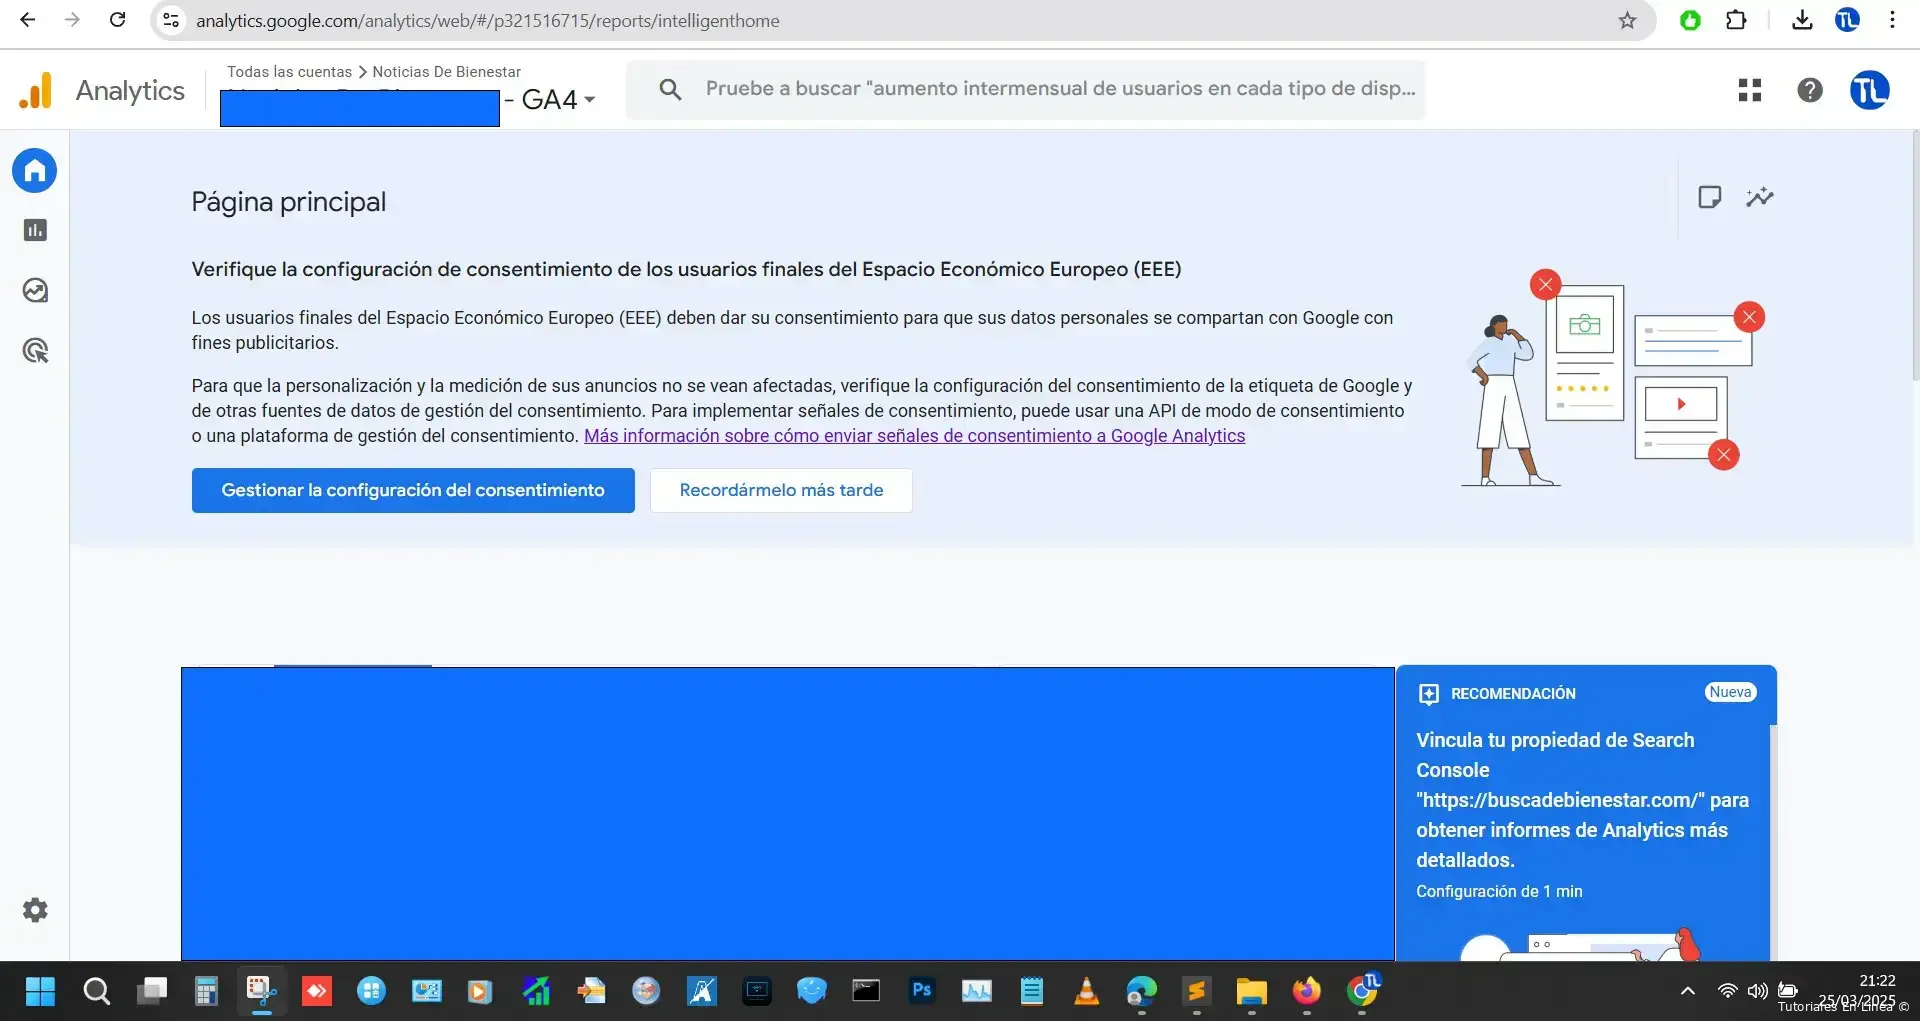This screenshot has width=1920, height=1021.
Task: Reload the Analytics page
Action: (117, 20)
